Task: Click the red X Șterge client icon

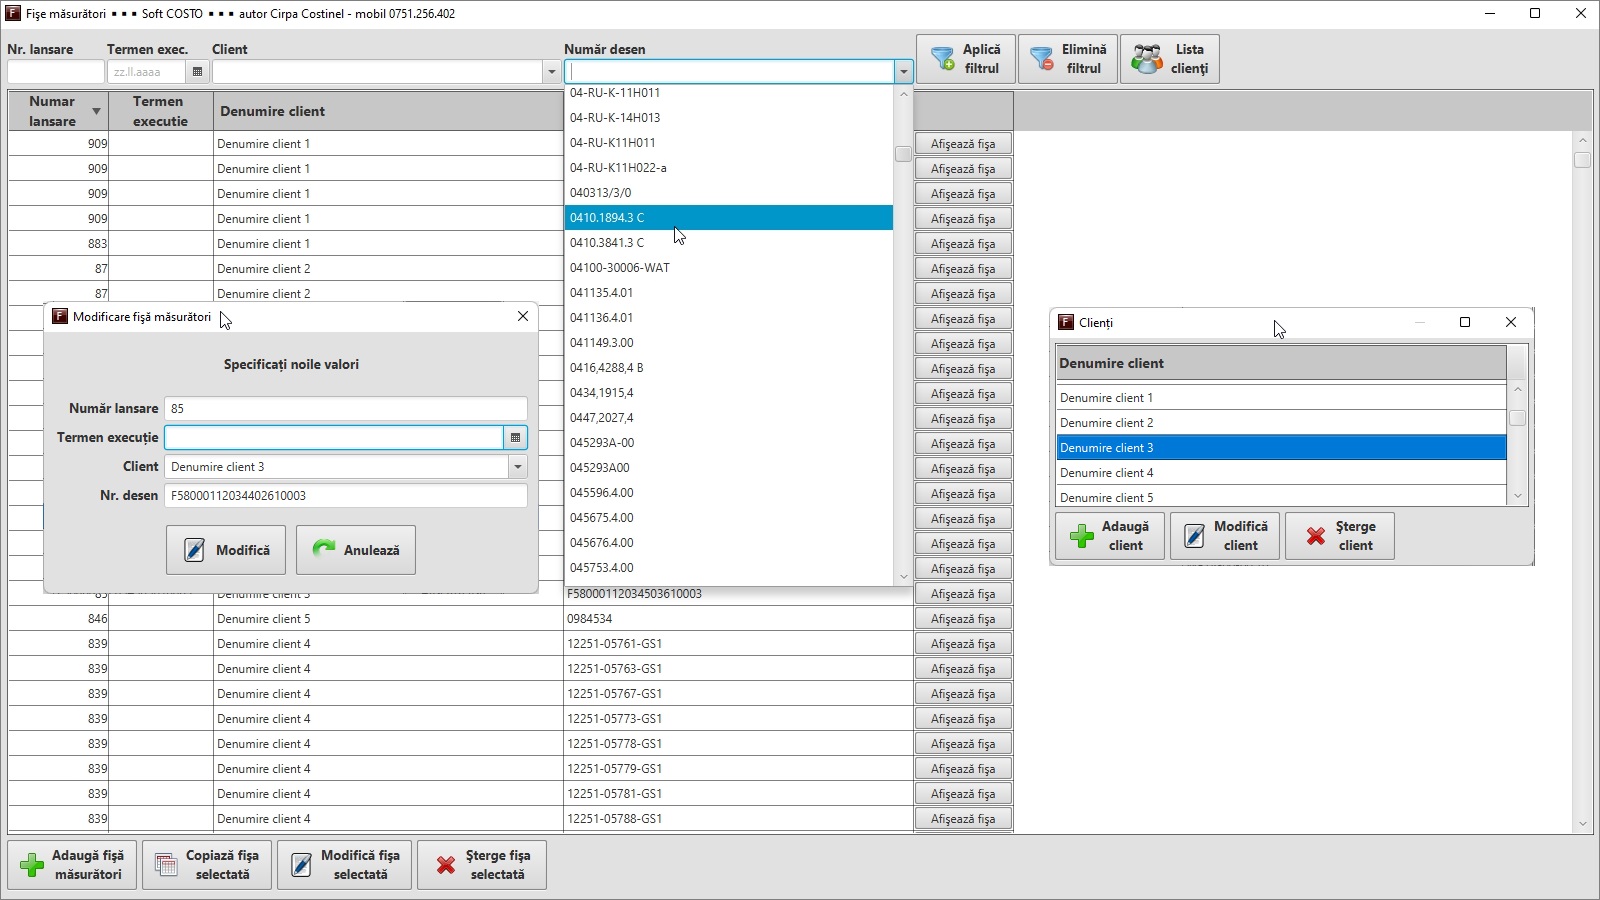Action: click(1316, 536)
